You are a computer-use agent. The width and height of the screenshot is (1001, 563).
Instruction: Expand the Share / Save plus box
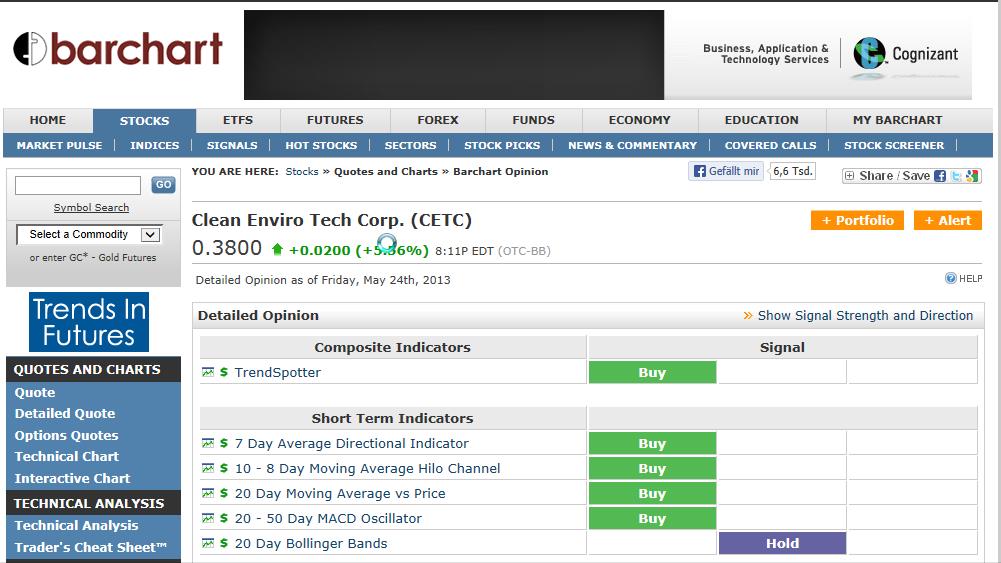pyautogui.click(x=849, y=176)
